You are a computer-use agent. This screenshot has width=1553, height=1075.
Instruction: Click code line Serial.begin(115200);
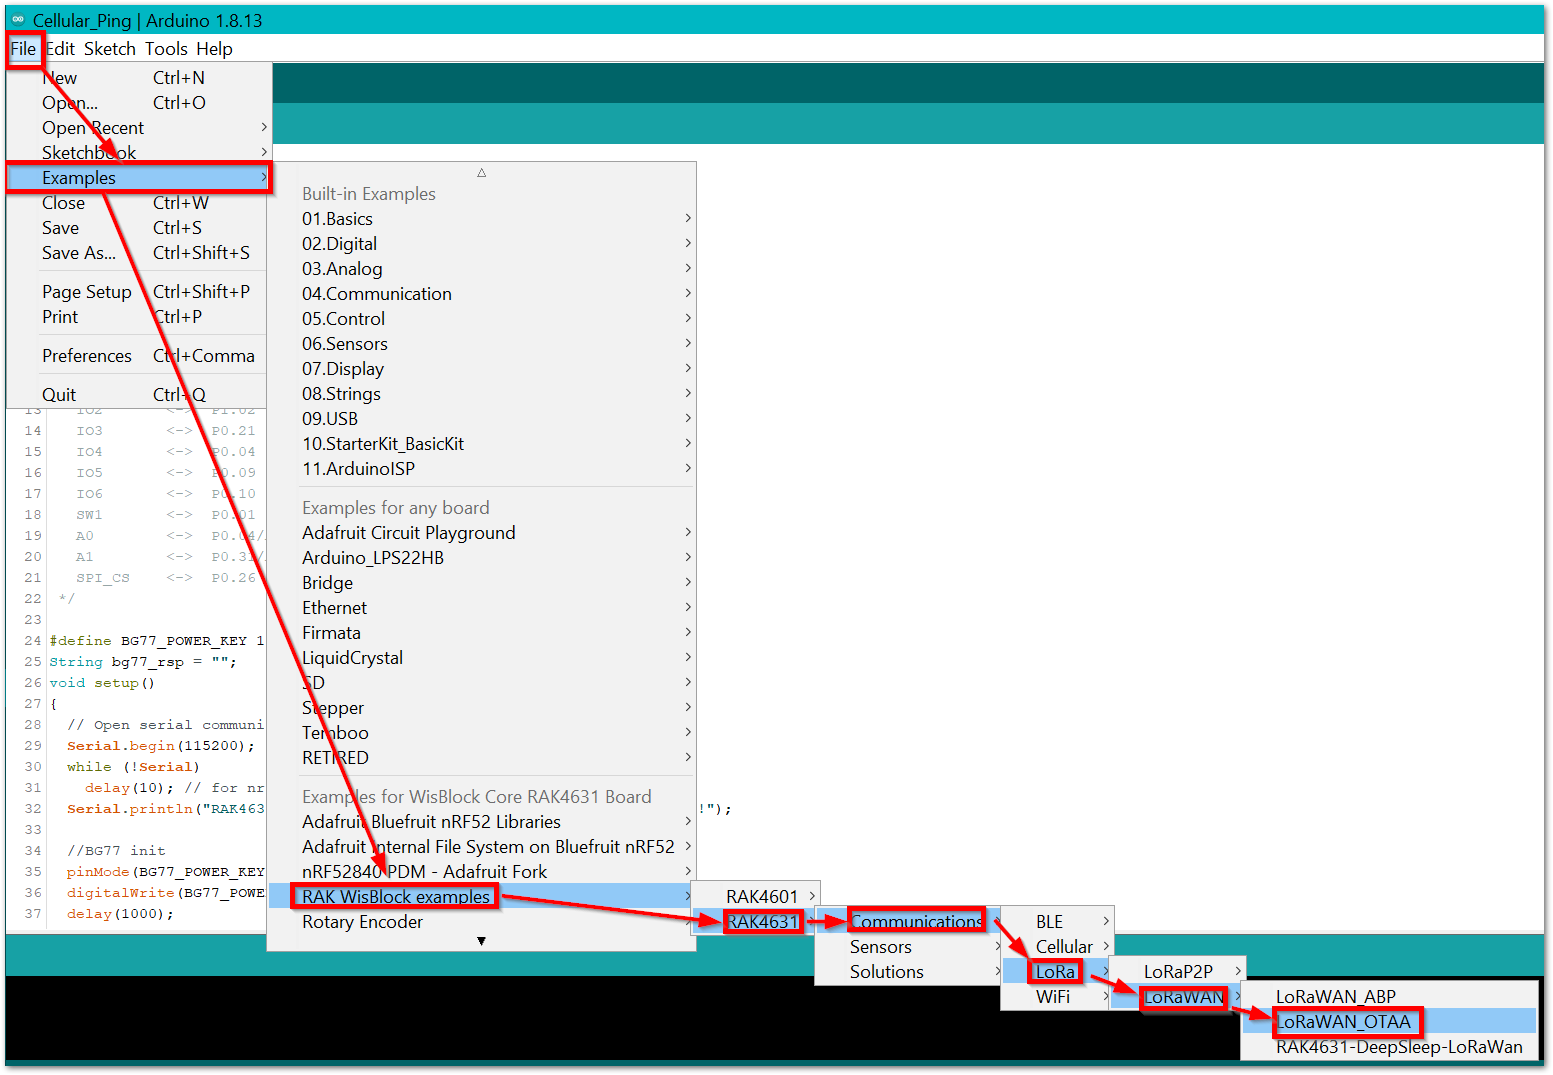tap(160, 746)
